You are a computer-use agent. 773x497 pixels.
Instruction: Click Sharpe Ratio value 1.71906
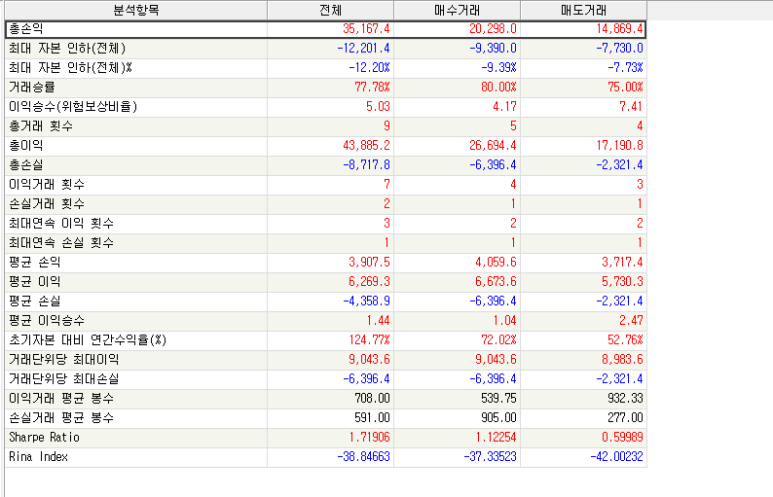tap(369, 437)
